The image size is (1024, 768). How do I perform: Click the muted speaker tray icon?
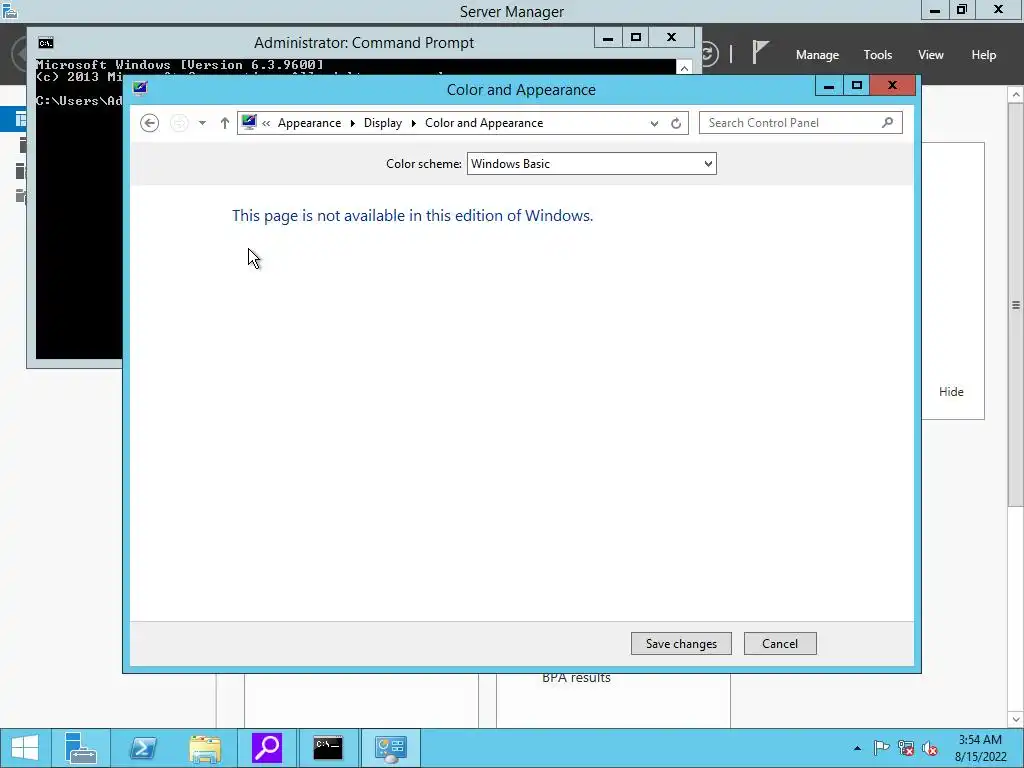[930, 748]
